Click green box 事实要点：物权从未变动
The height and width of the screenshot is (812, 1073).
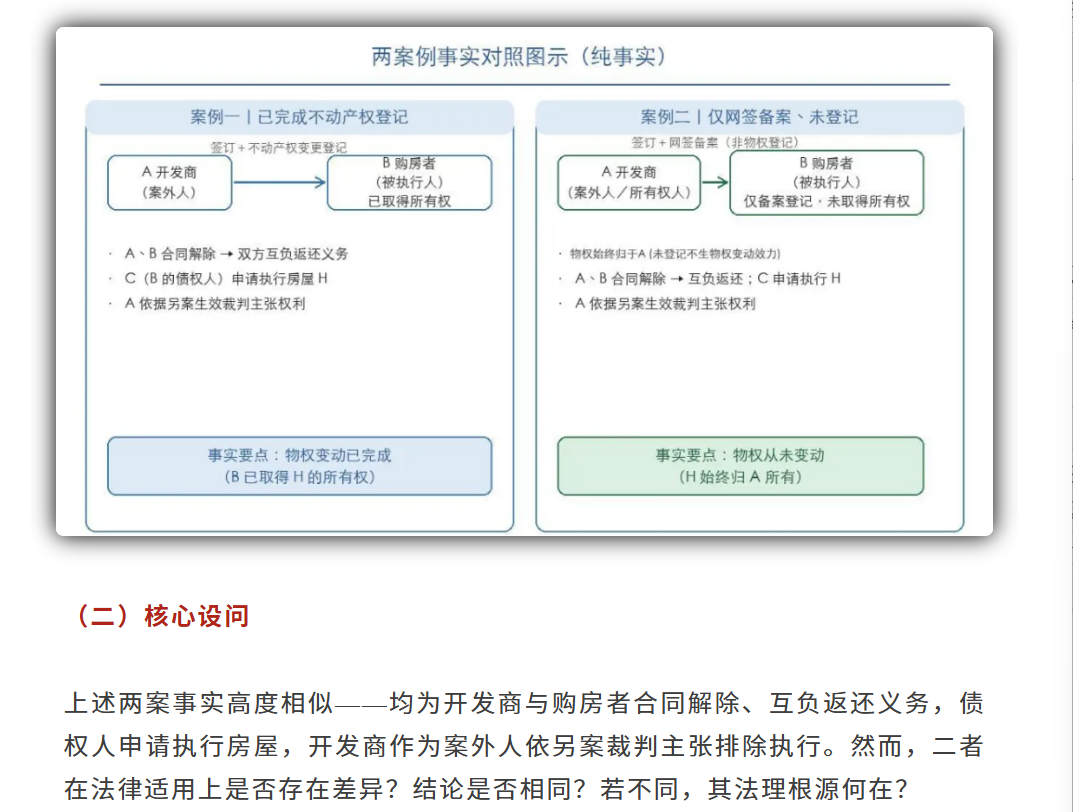(740, 466)
